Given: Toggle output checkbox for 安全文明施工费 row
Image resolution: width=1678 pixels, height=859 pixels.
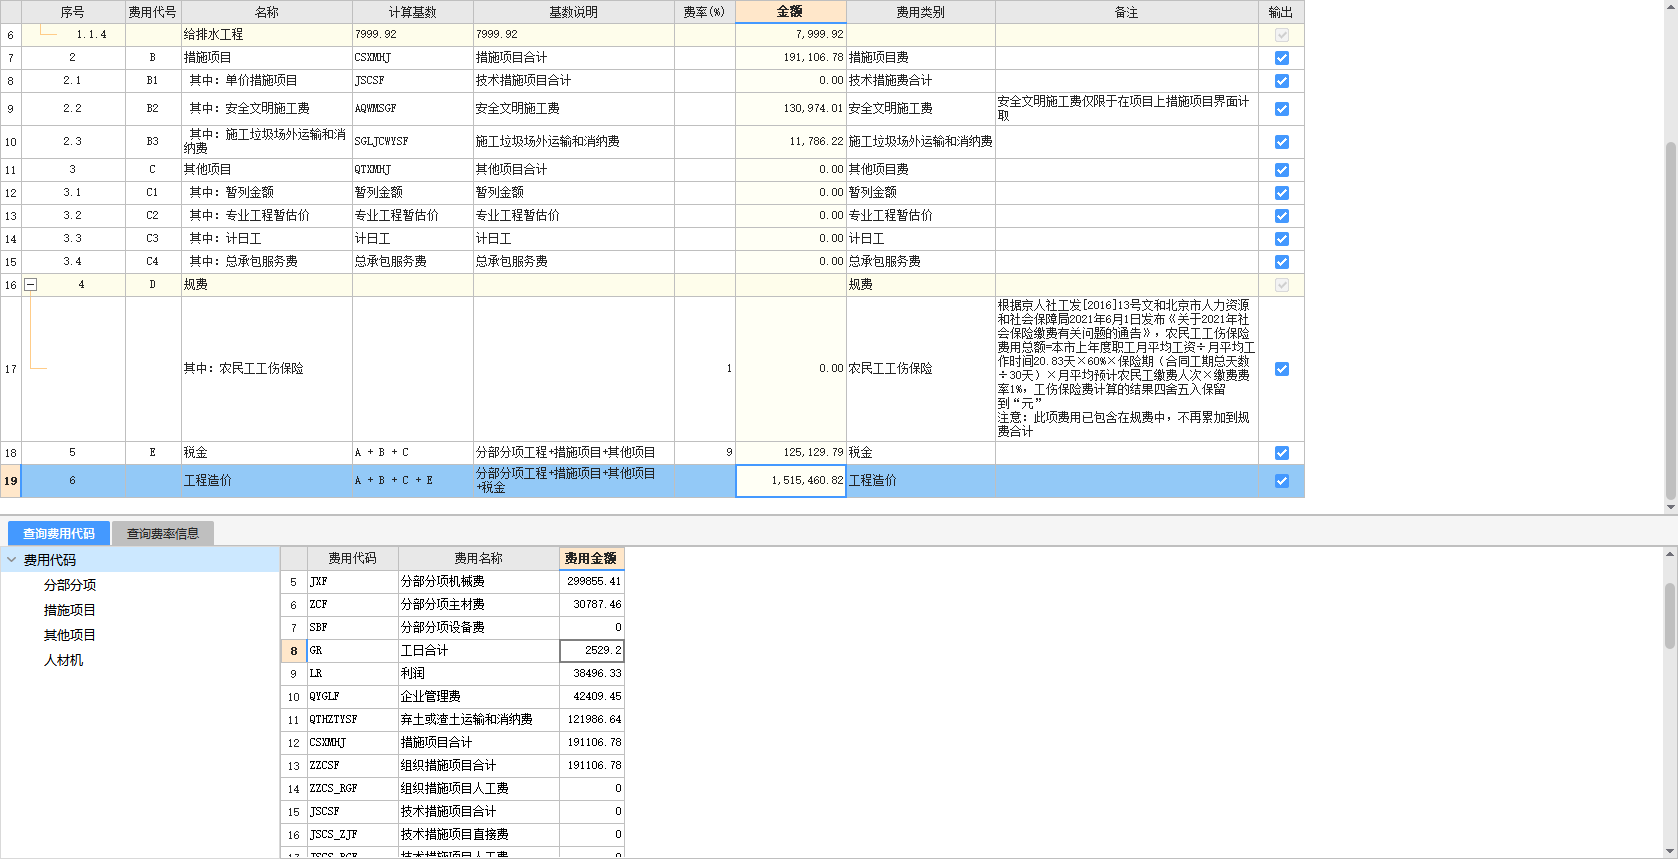Looking at the screenshot, I should (x=1281, y=109).
